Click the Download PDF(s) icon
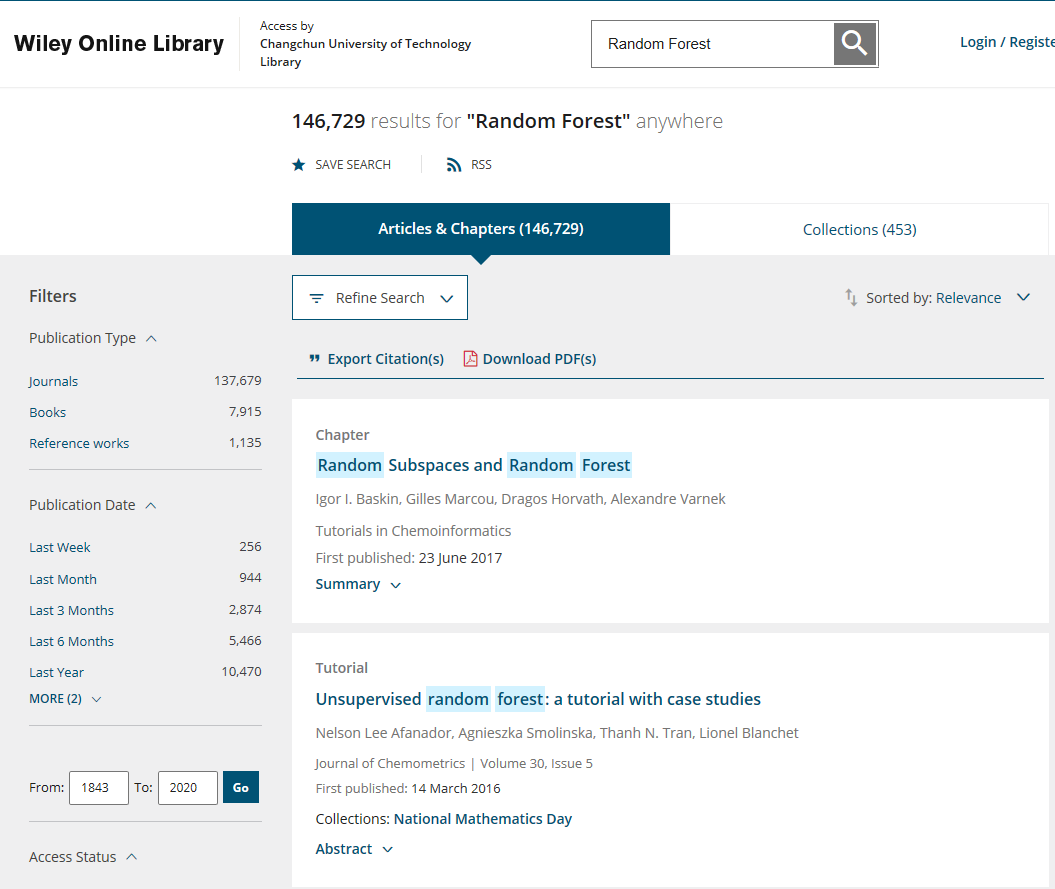This screenshot has height=889, width=1055. point(470,359)
